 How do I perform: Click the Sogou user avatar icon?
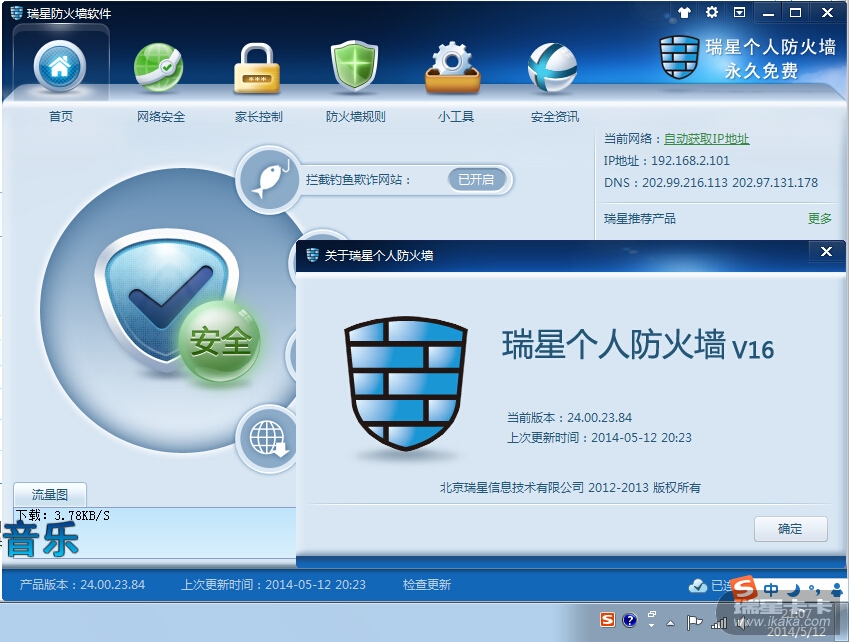[837, 590]
